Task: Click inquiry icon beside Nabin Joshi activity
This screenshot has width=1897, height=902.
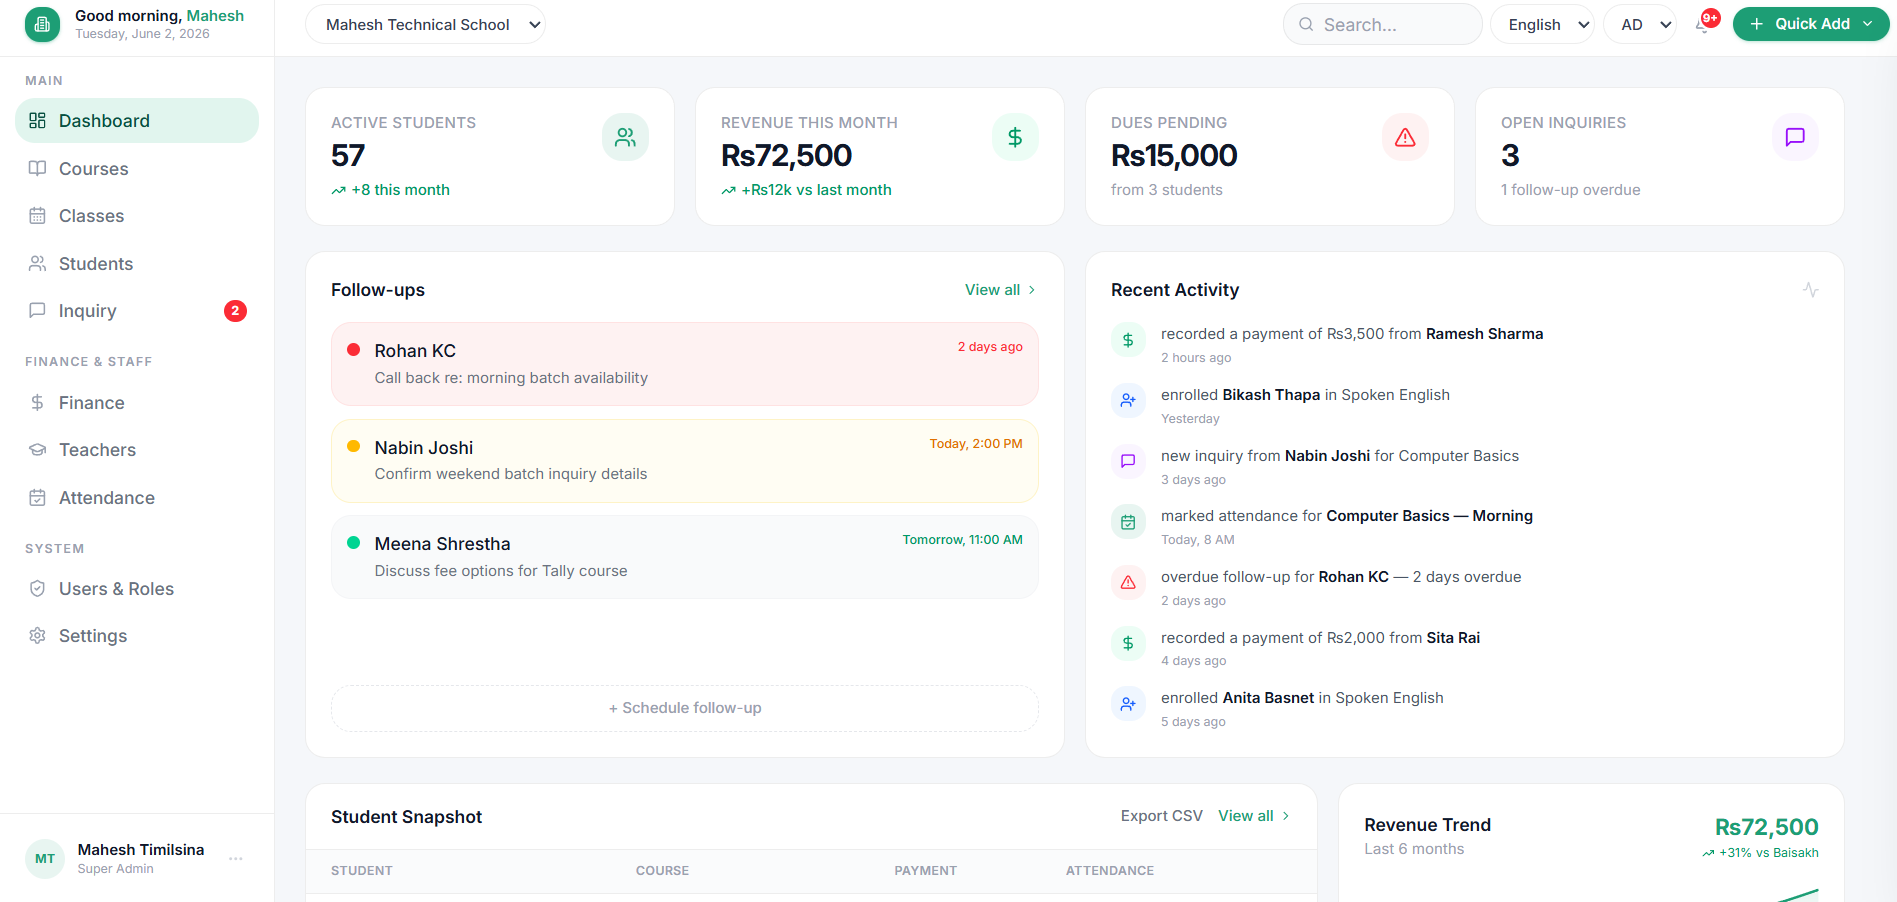Action: coord(1128,461)
